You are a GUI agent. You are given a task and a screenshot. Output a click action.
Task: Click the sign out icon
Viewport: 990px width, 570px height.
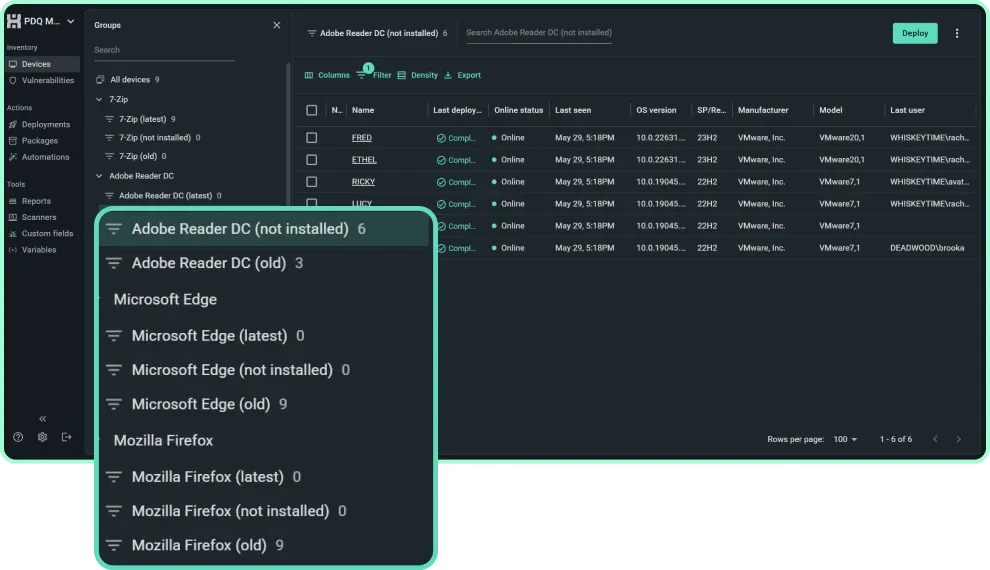(x=66, y=437)
